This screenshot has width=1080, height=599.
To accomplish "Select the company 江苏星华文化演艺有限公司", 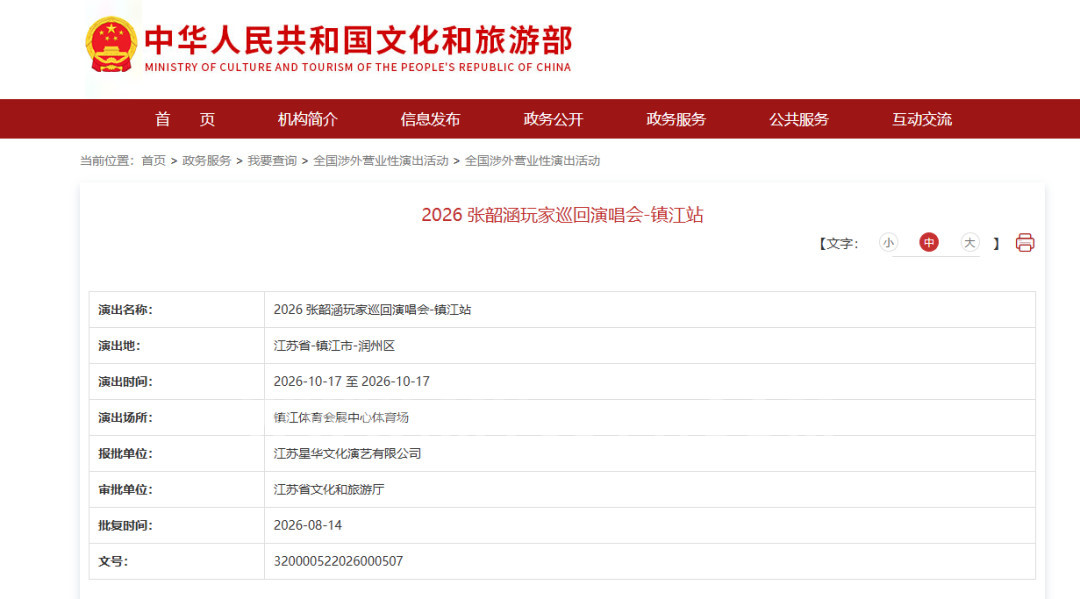I will 347,454.
